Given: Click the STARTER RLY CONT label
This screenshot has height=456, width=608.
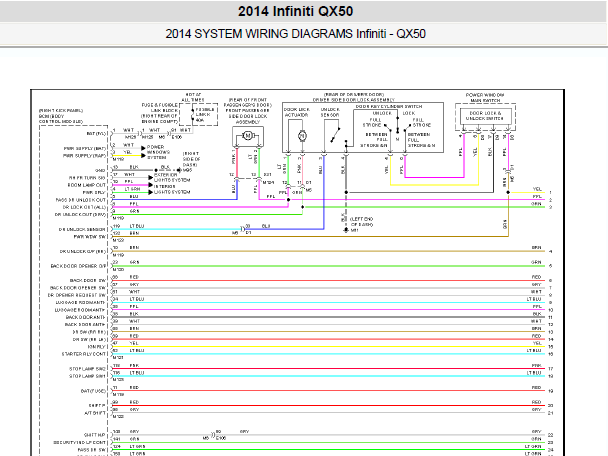Looking at the screenshot, I should pyautogui.click(x=84, y=354).
